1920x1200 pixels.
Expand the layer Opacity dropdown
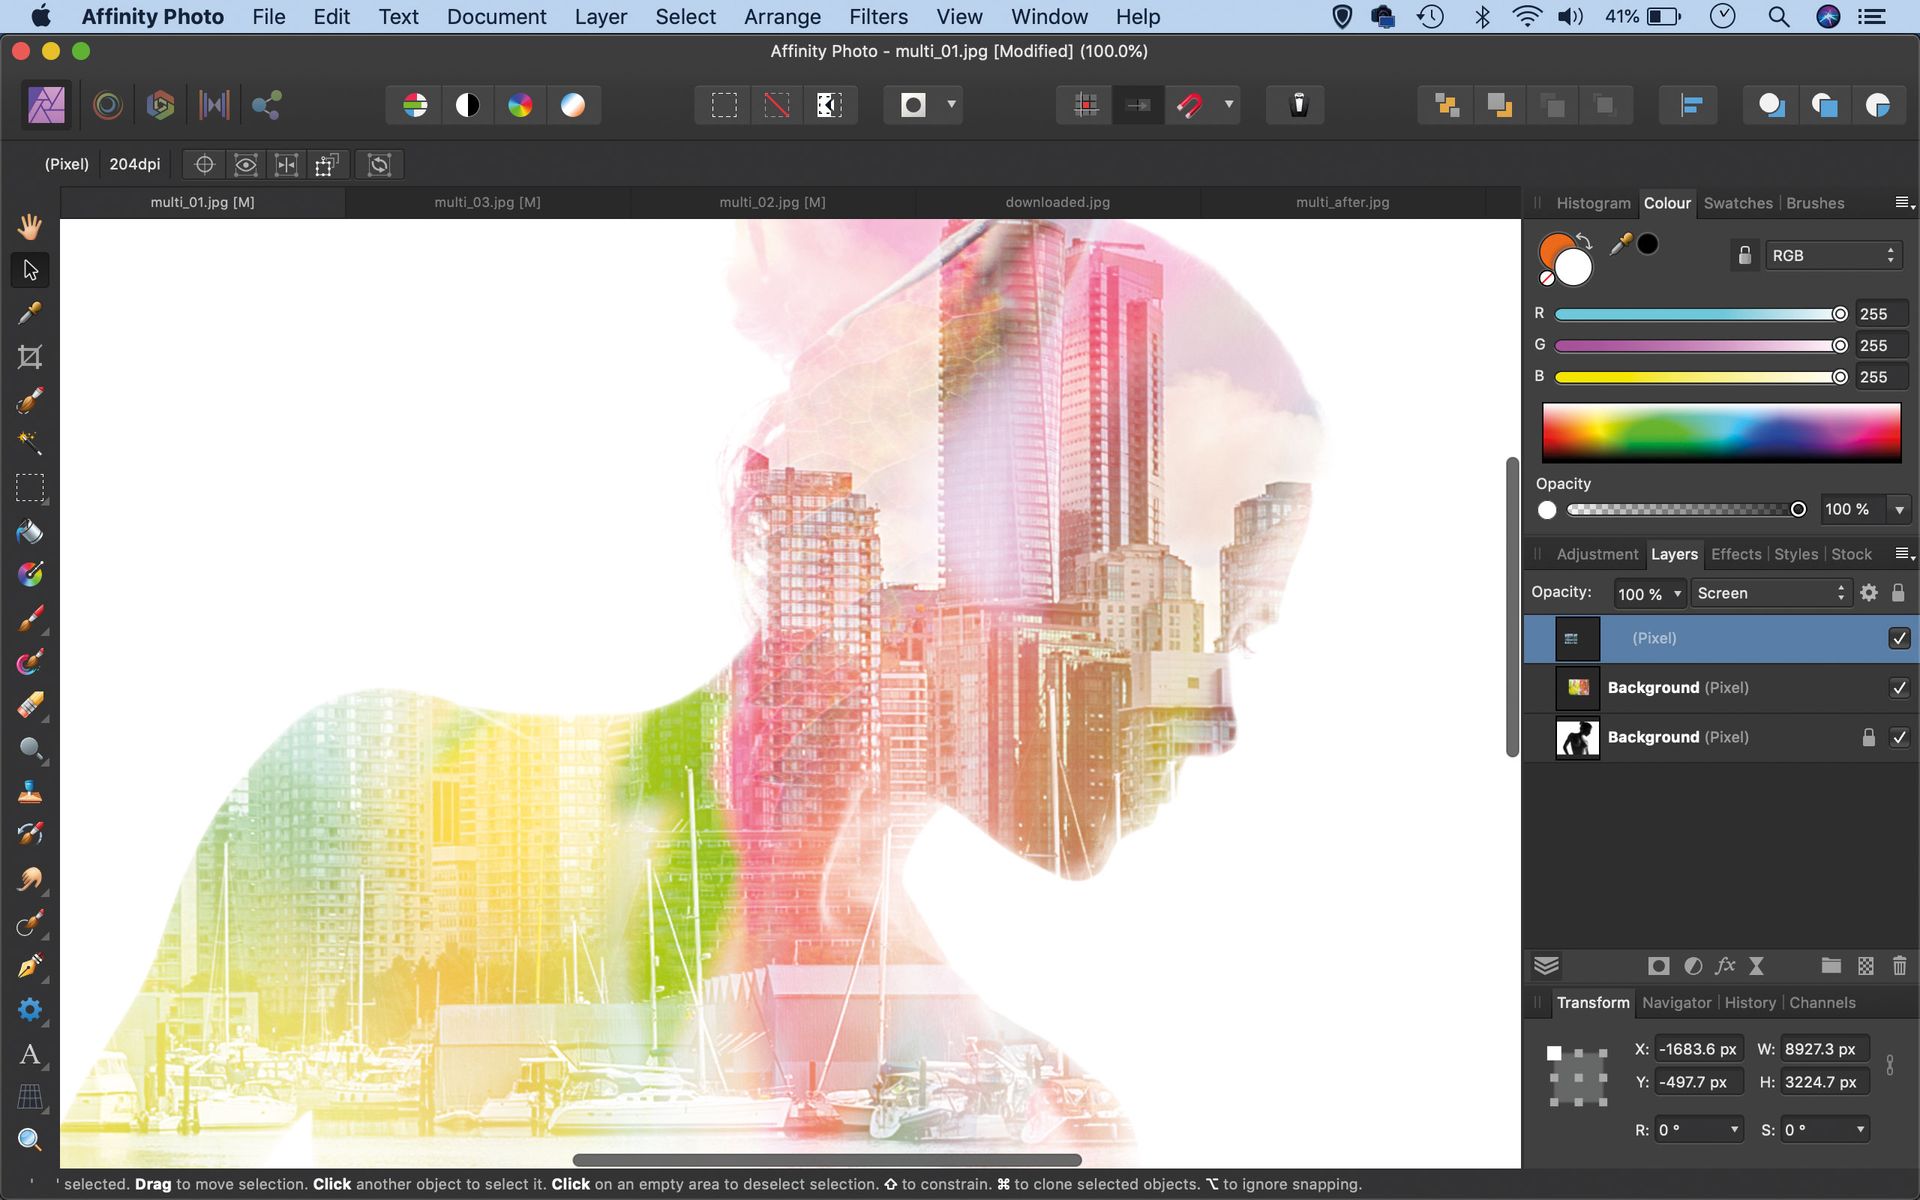coord(1679,593)
